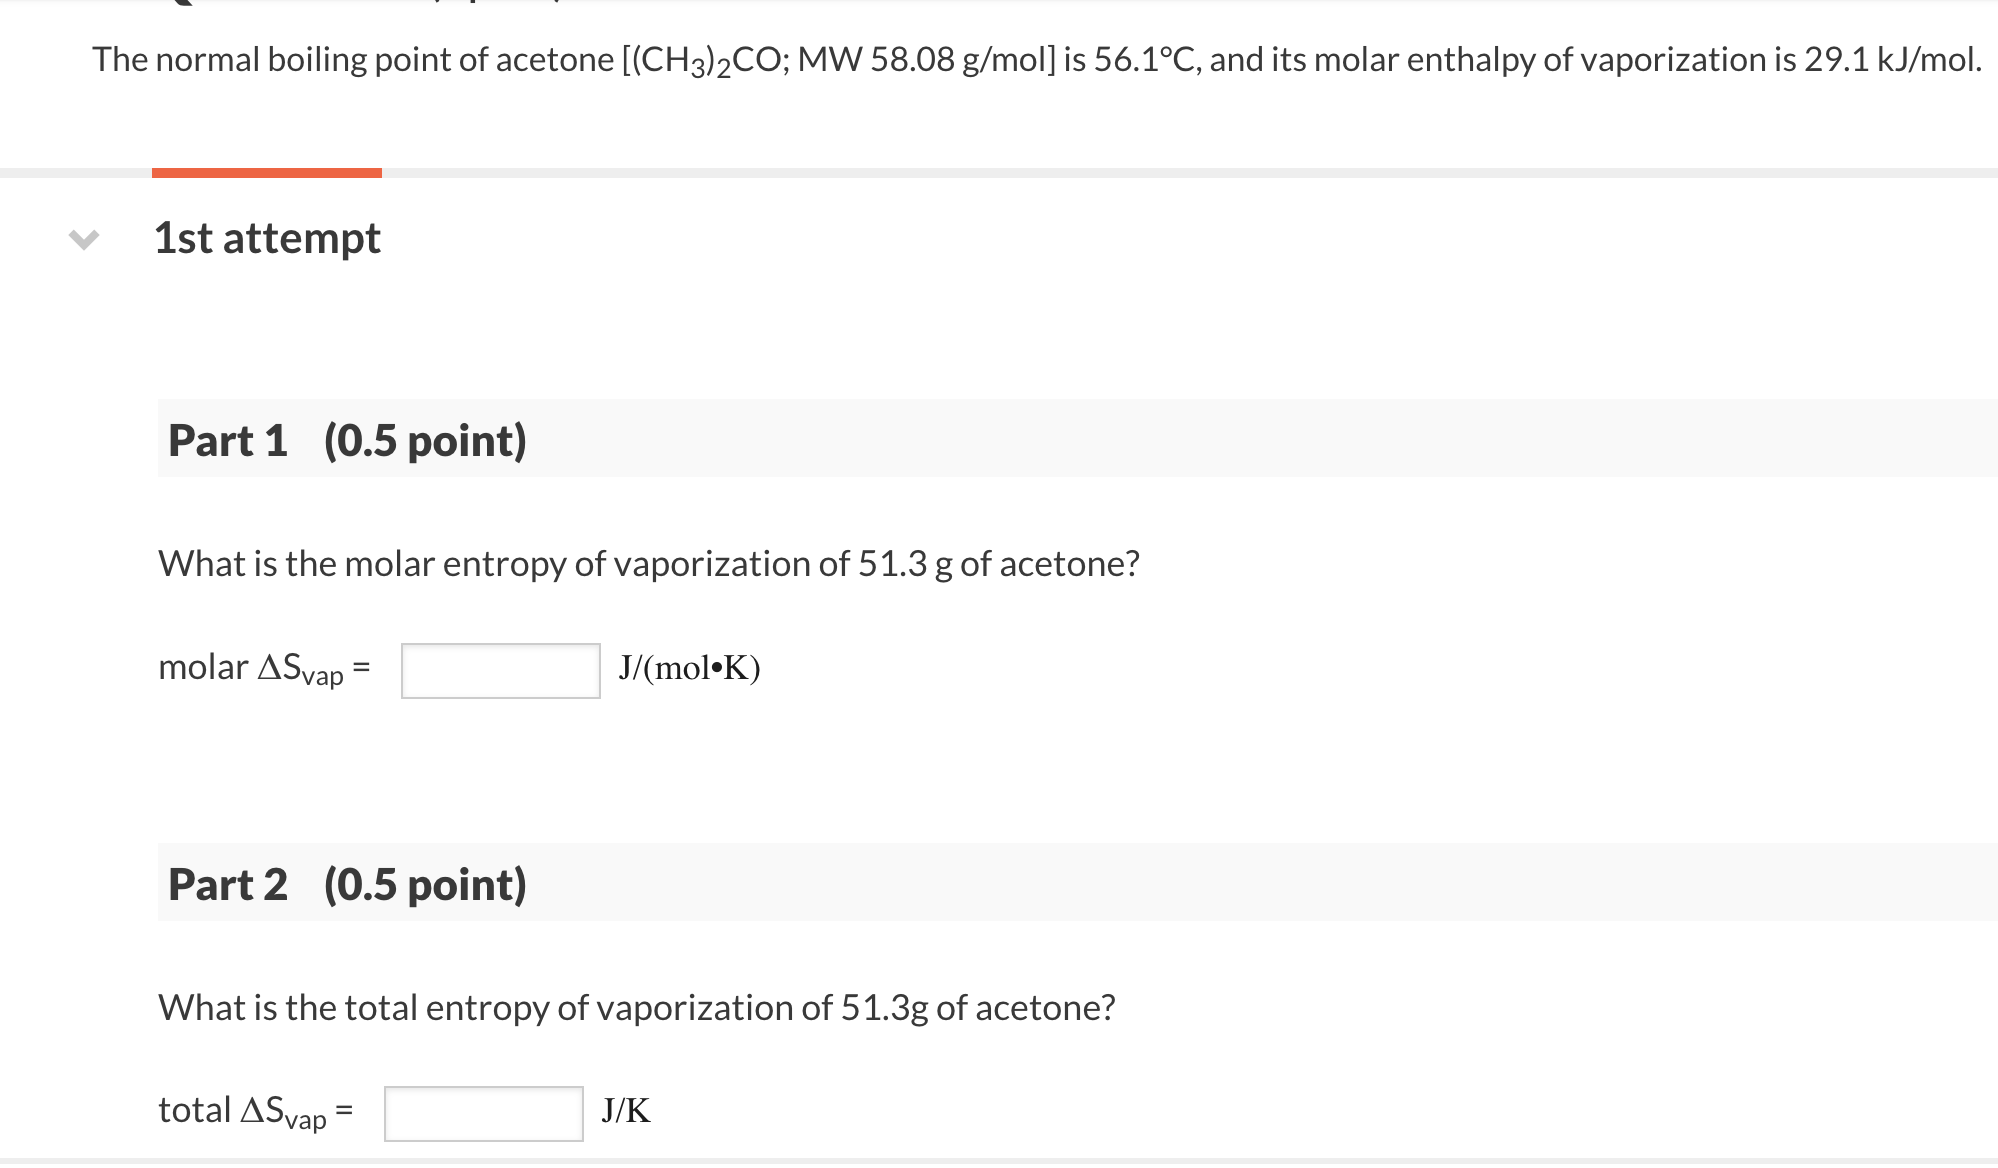The height and width of the screenshot is (1168, 1998).
Task: Click the total ΔSvap answer box
Action: tap(483, 1113)
